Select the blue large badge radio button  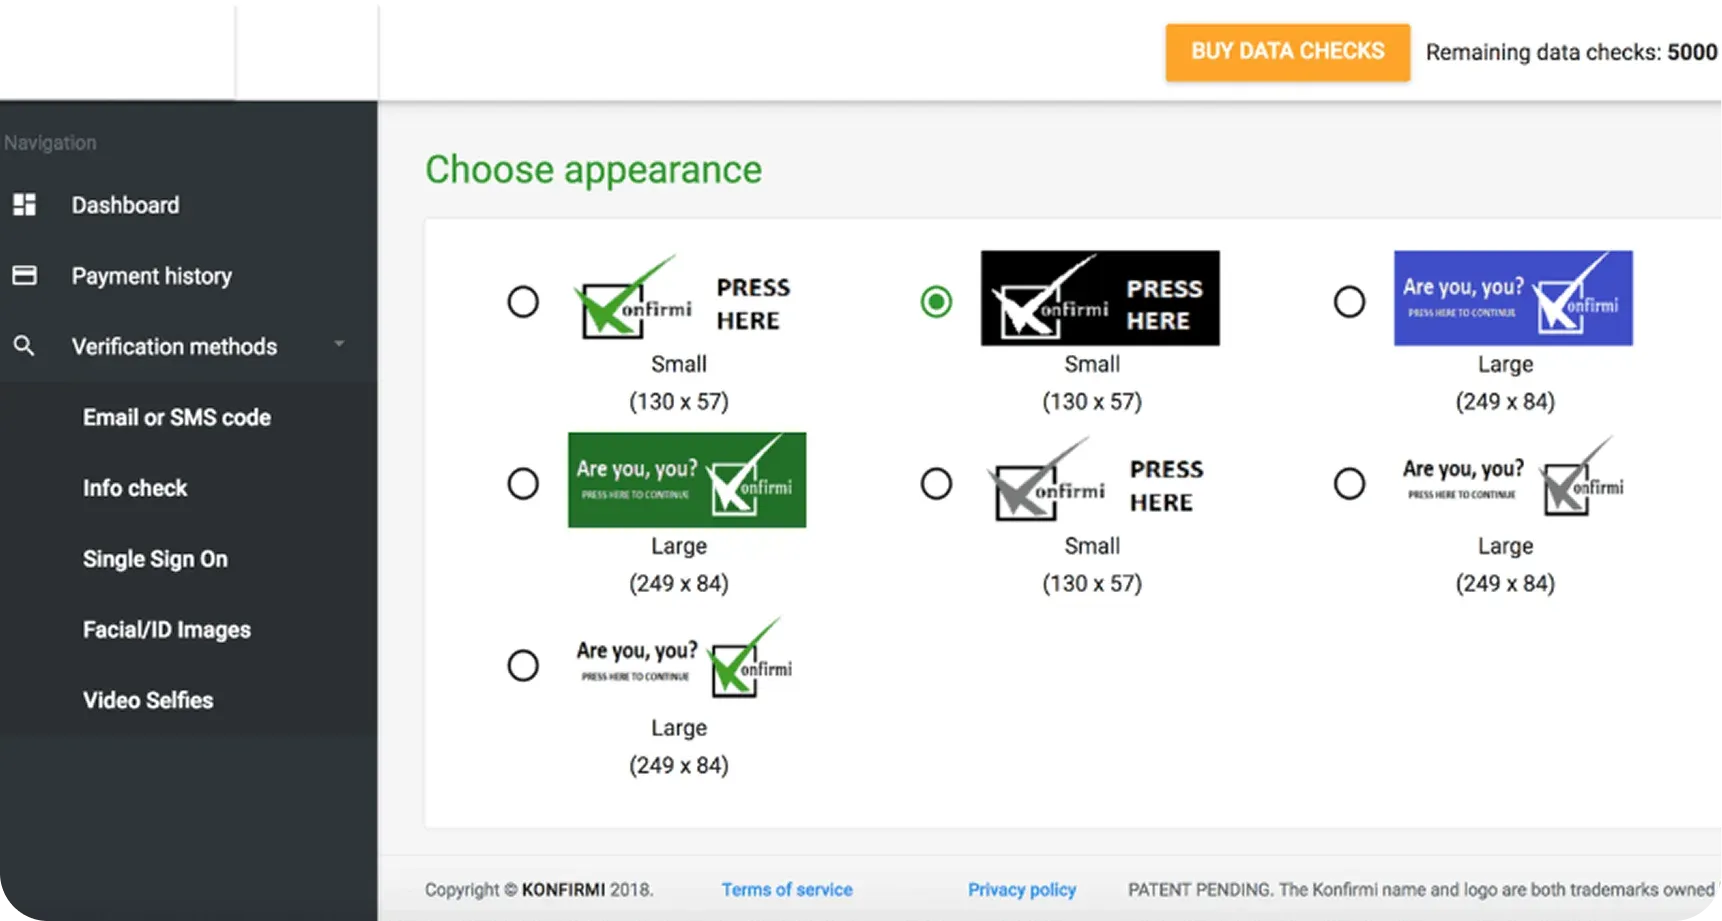pyautogui.click(x=1349, y=301)
